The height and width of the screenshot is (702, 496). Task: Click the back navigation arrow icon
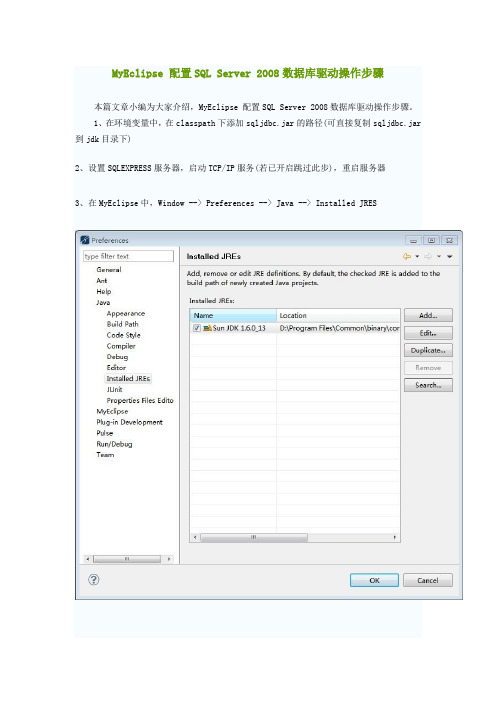(406, 257)
